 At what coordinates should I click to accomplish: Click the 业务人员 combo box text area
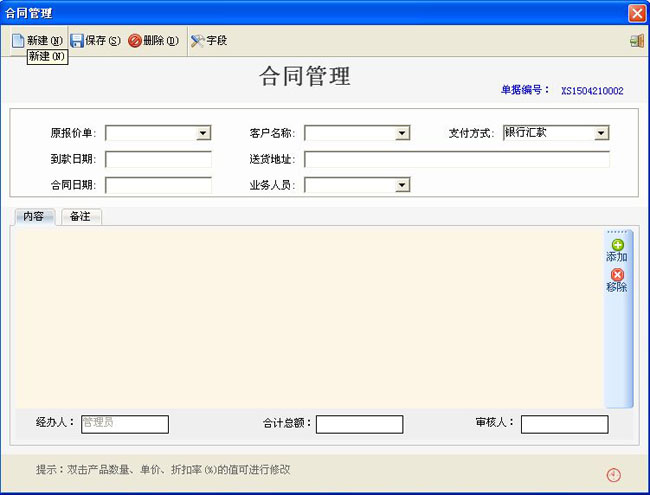(x=350, y=185)
